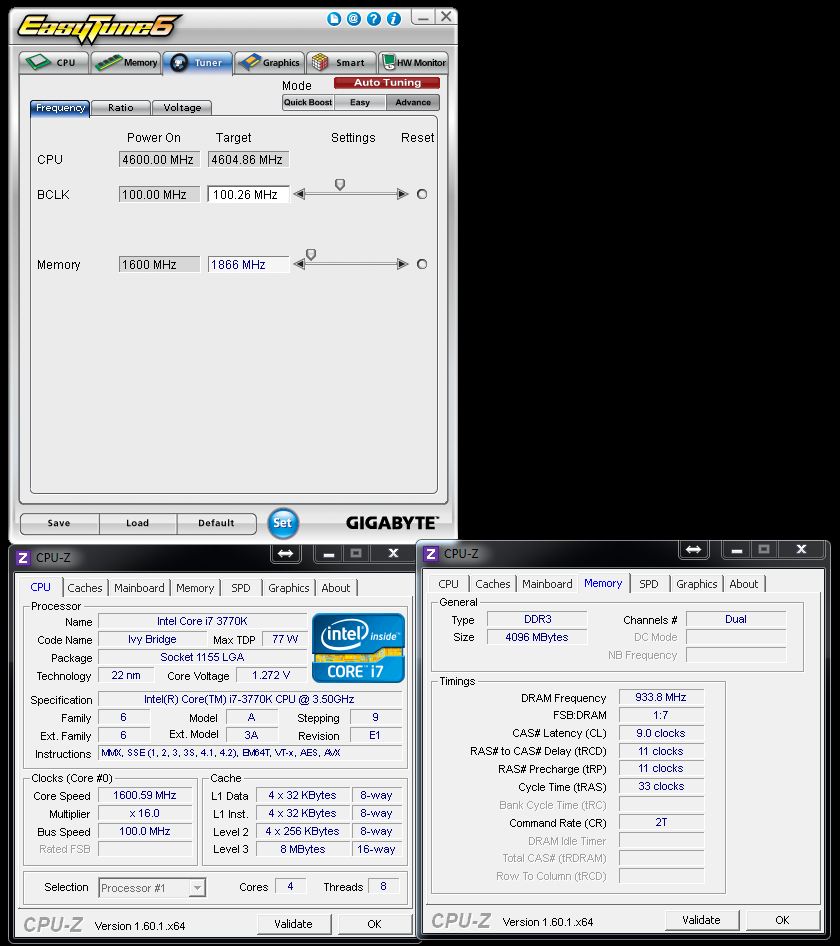Switch to the EasyTune6 Smart tab
Viewport: 840px width, 946px height.
pyautogui.click(x=340, y=62)
